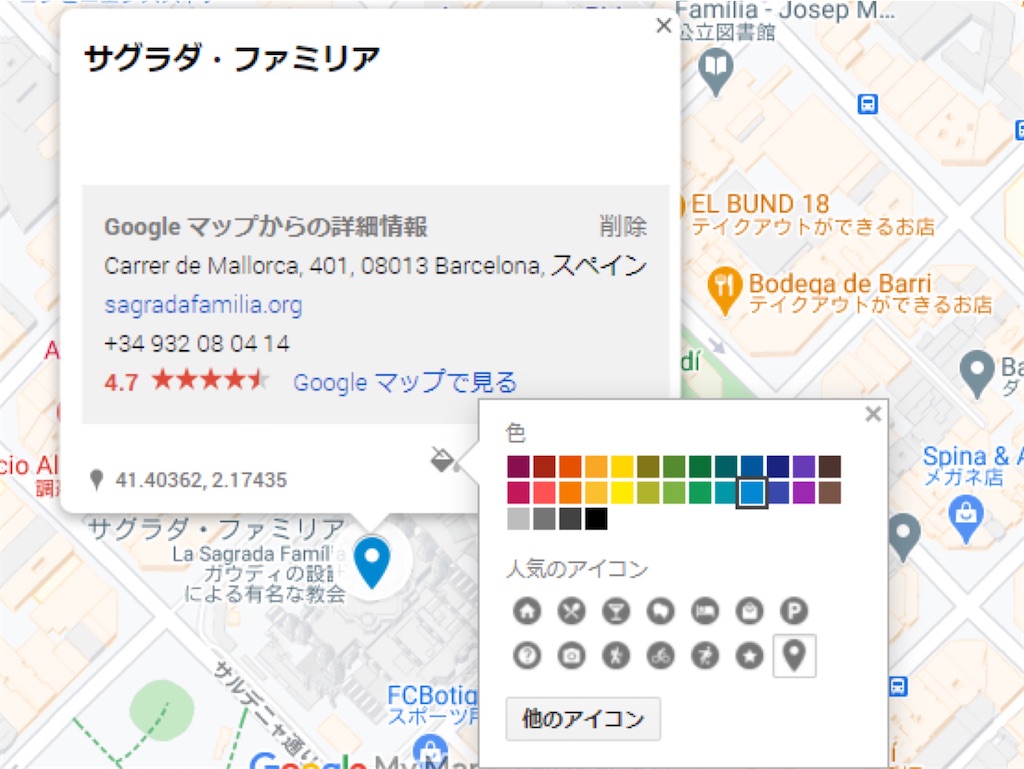Image resolution: width=1024 pixels, height=769 pixels.
Task: Click the 4.7 star rating
Action: pyautogui.click(x=186, y=381)
